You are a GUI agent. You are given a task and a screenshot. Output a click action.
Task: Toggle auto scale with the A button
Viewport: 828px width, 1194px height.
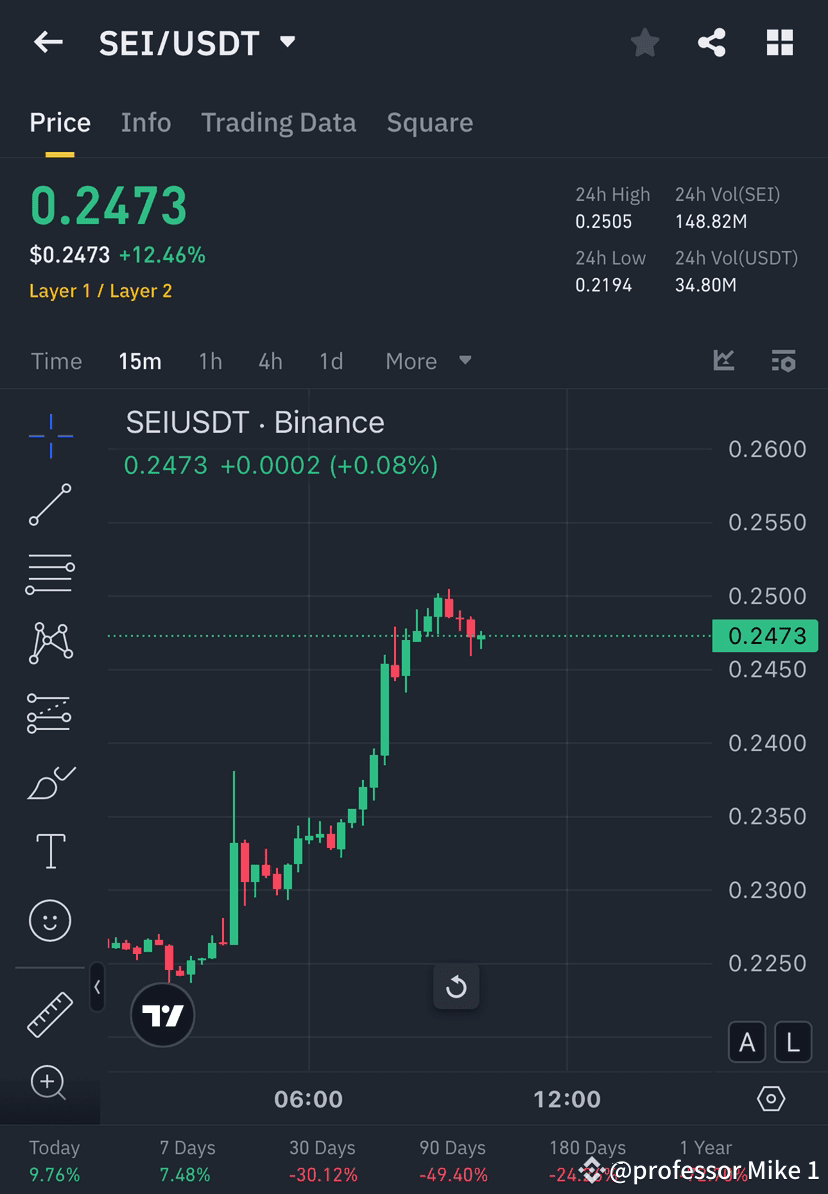[x=747, y=1042]
